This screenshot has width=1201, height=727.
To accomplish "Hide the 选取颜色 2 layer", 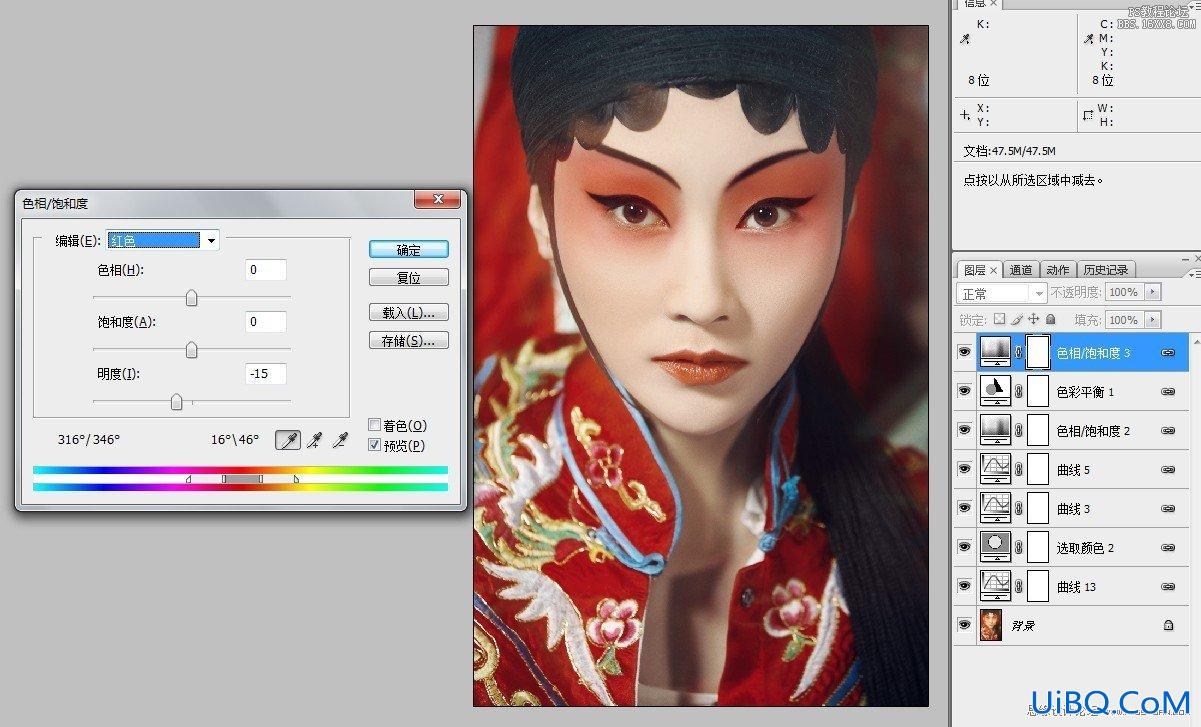I will pyautogui.click(x=964, y=547).
